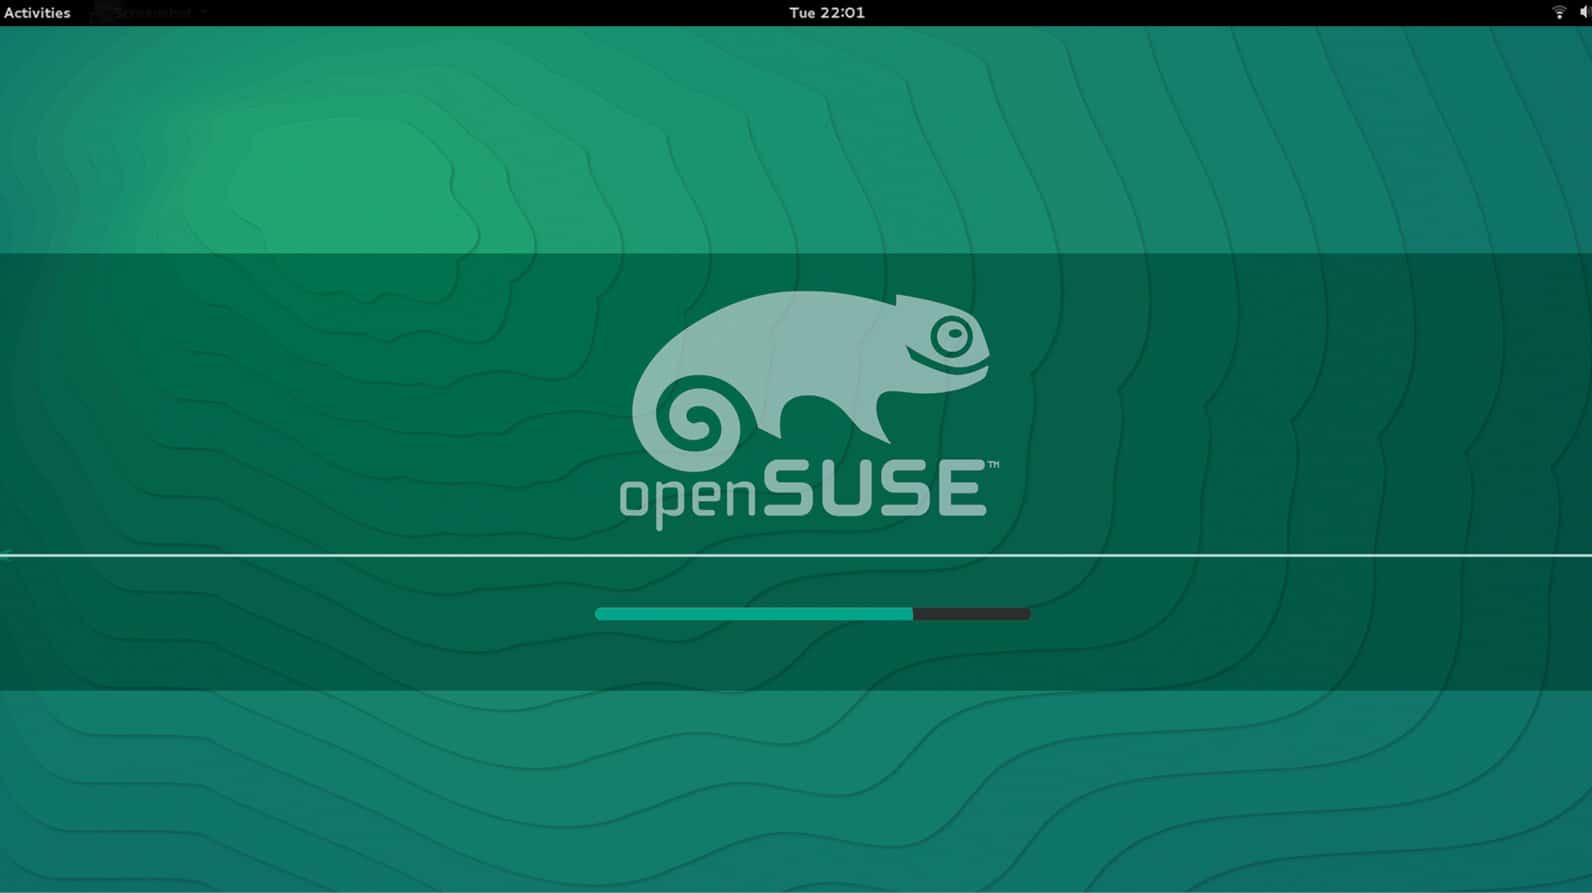Open the Activities overview

pos(37,13)
